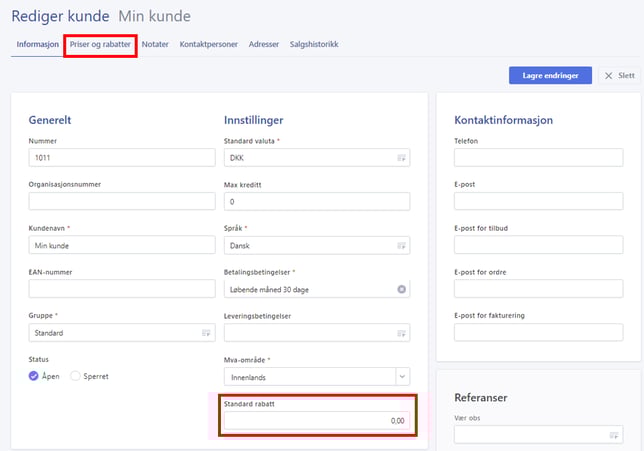
Task: Clear Betalingsbetingelser with the X icon
Action: (401, 290)
